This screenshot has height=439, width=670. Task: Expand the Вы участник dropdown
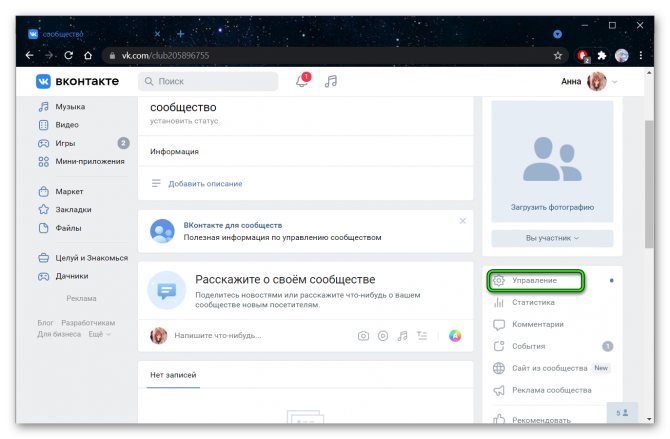[x=552, y=238]
